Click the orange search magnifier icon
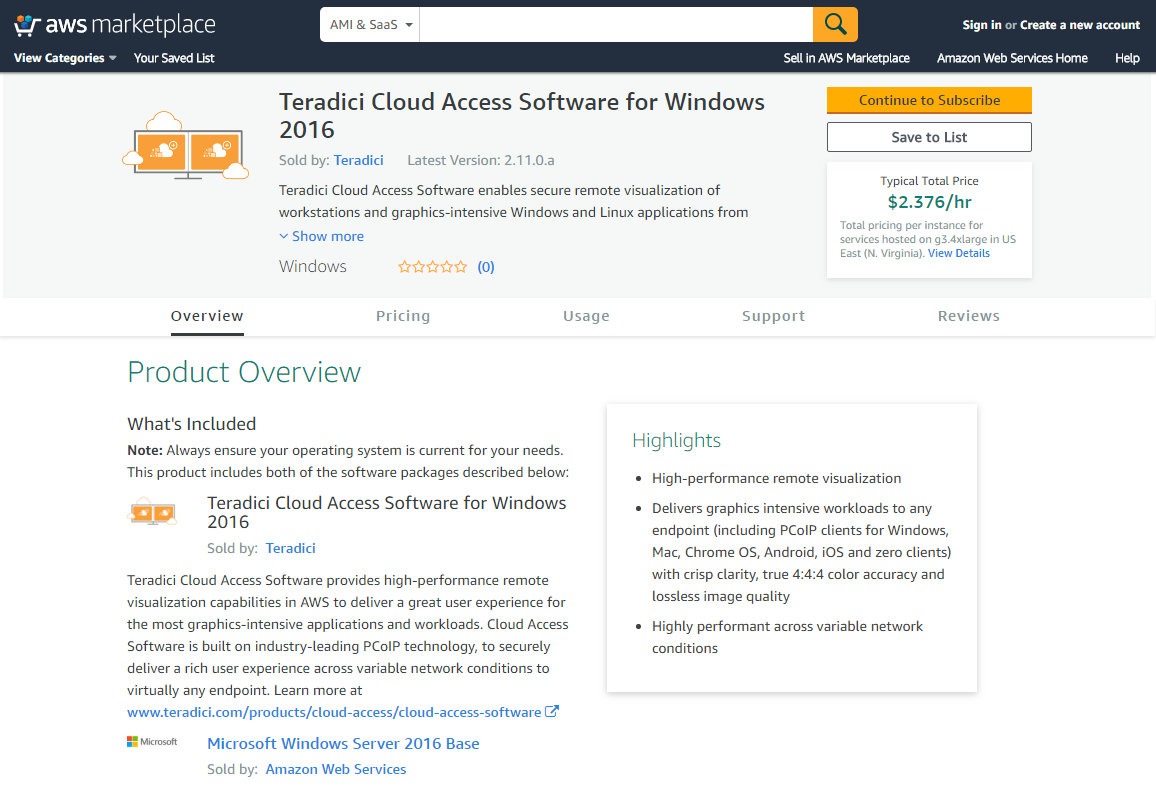This screenshot has width=1156, height=788. point(835,23)
